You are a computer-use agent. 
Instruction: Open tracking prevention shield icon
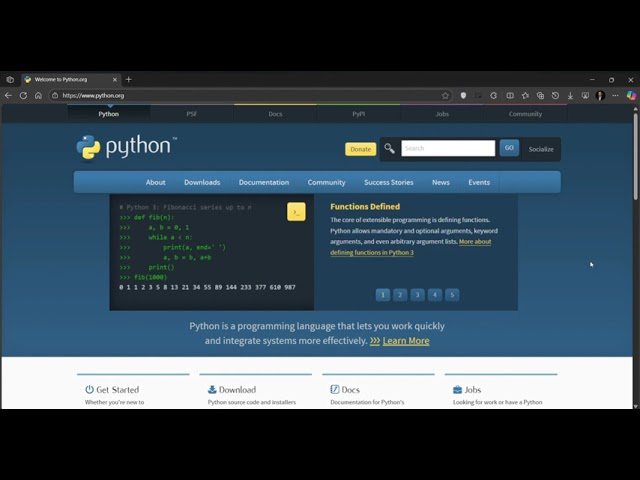pos(463,96)
